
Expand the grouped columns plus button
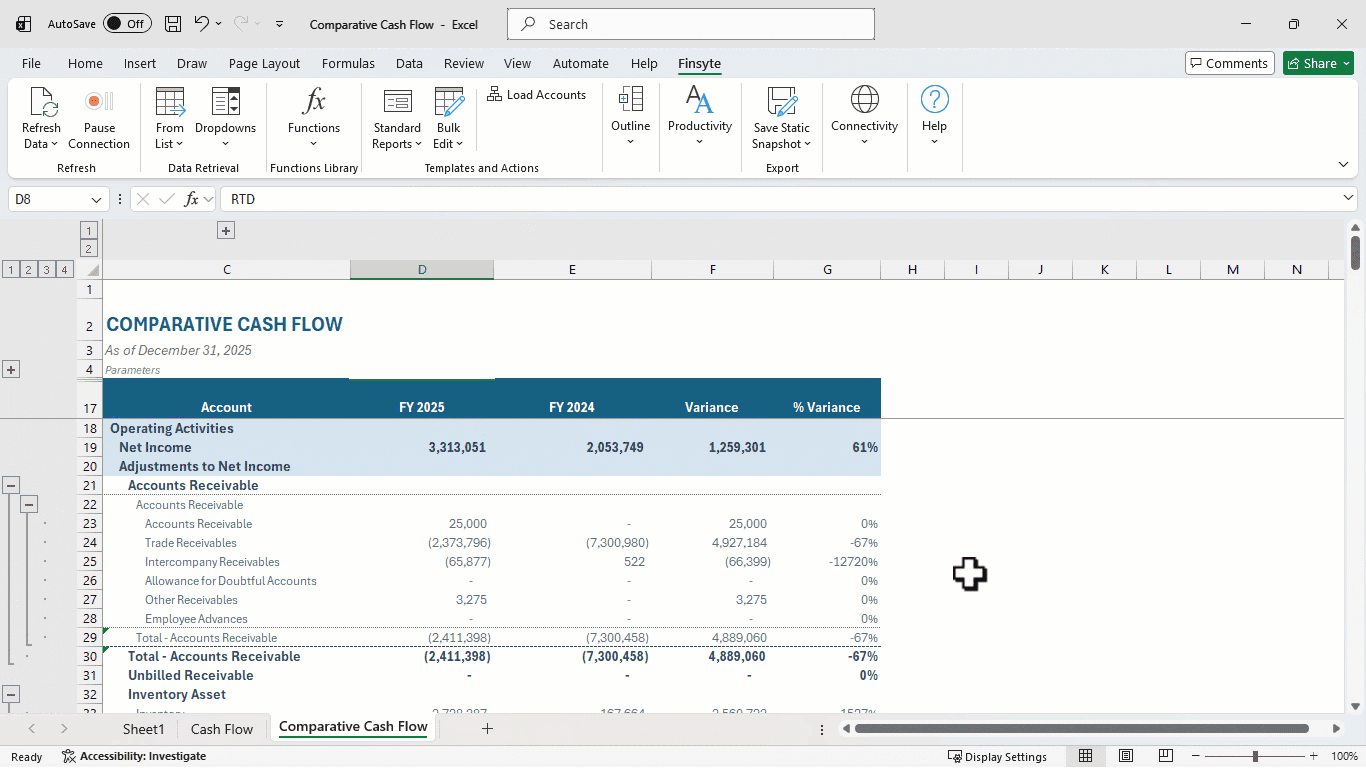coord(226,231)
